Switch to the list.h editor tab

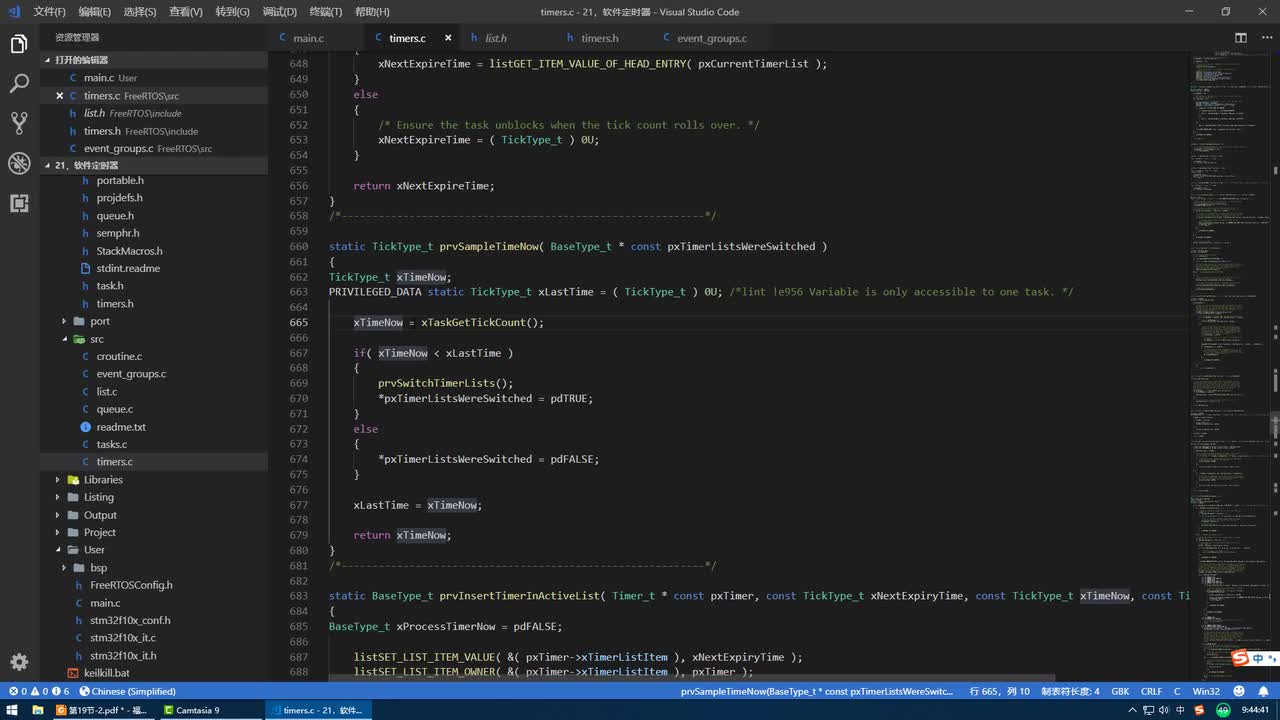tap(496, 38)
